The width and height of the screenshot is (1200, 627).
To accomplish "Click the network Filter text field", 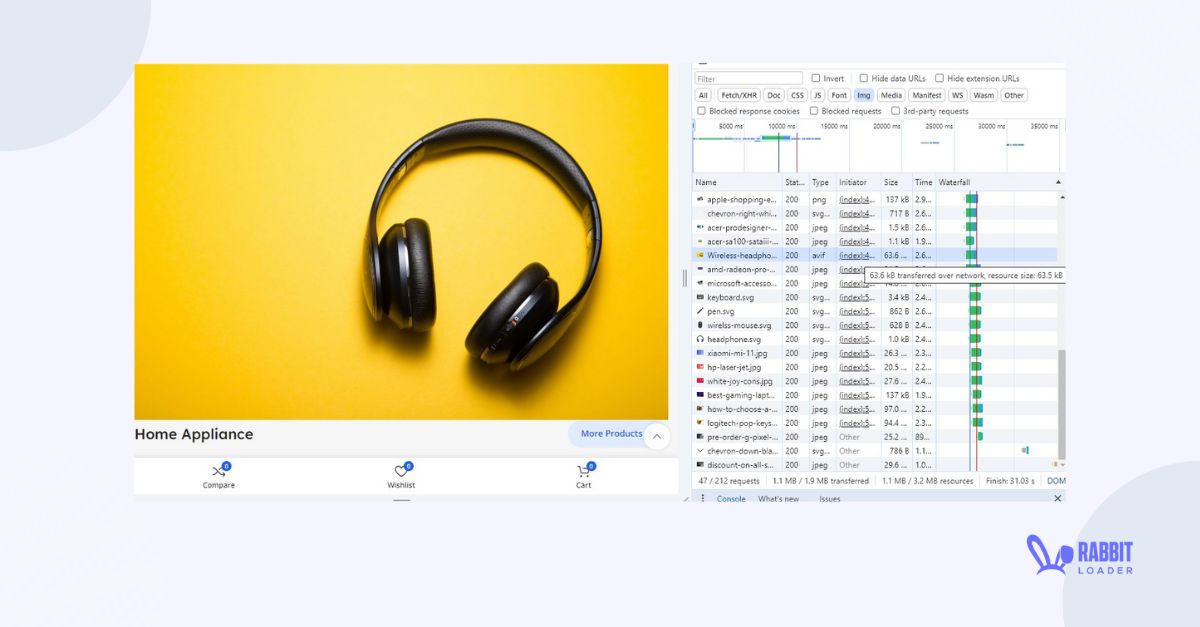I will tap(749, 78).
